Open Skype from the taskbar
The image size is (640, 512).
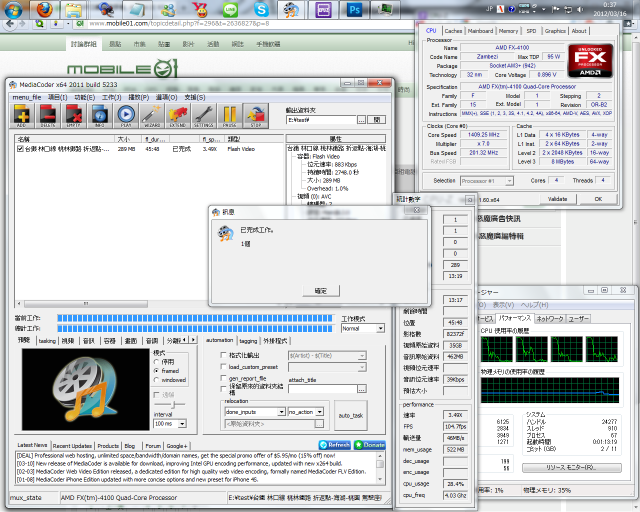click(x=261, y=10)
